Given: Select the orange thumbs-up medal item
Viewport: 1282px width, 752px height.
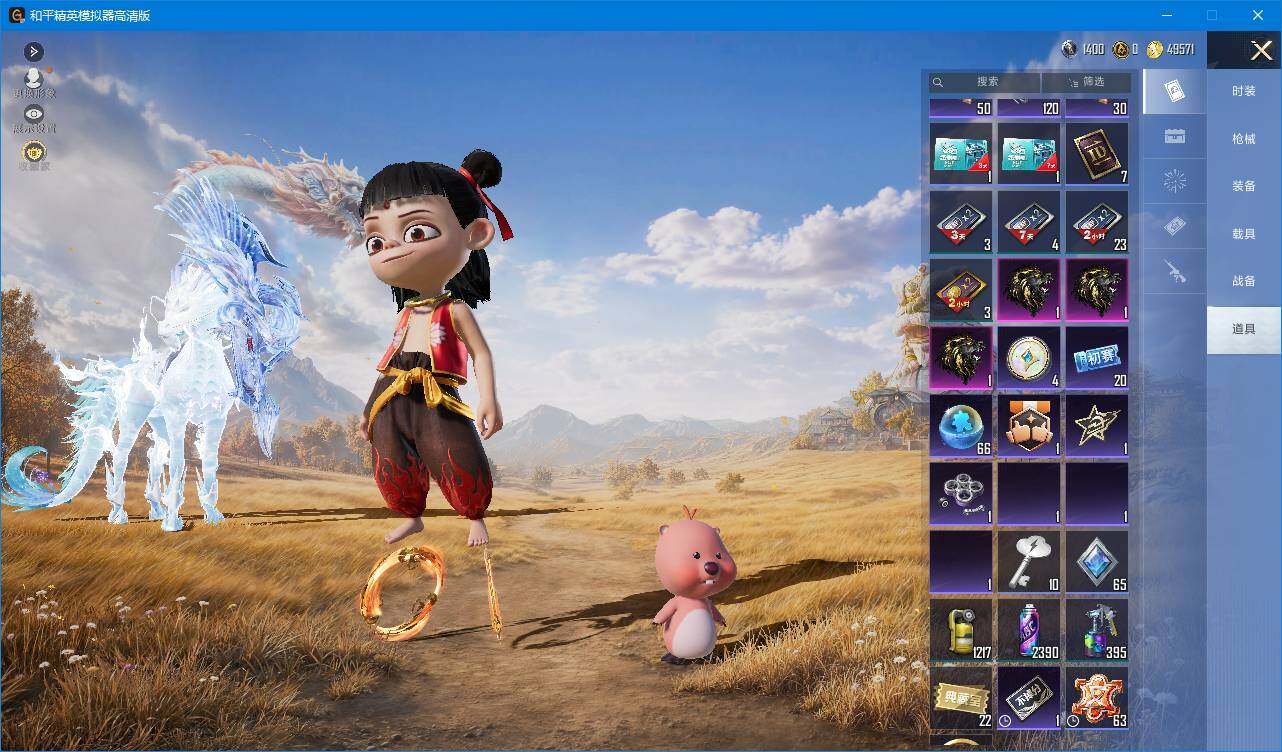Looking at the screenshot, I should pyautogui.click(x=1029, y=426).
